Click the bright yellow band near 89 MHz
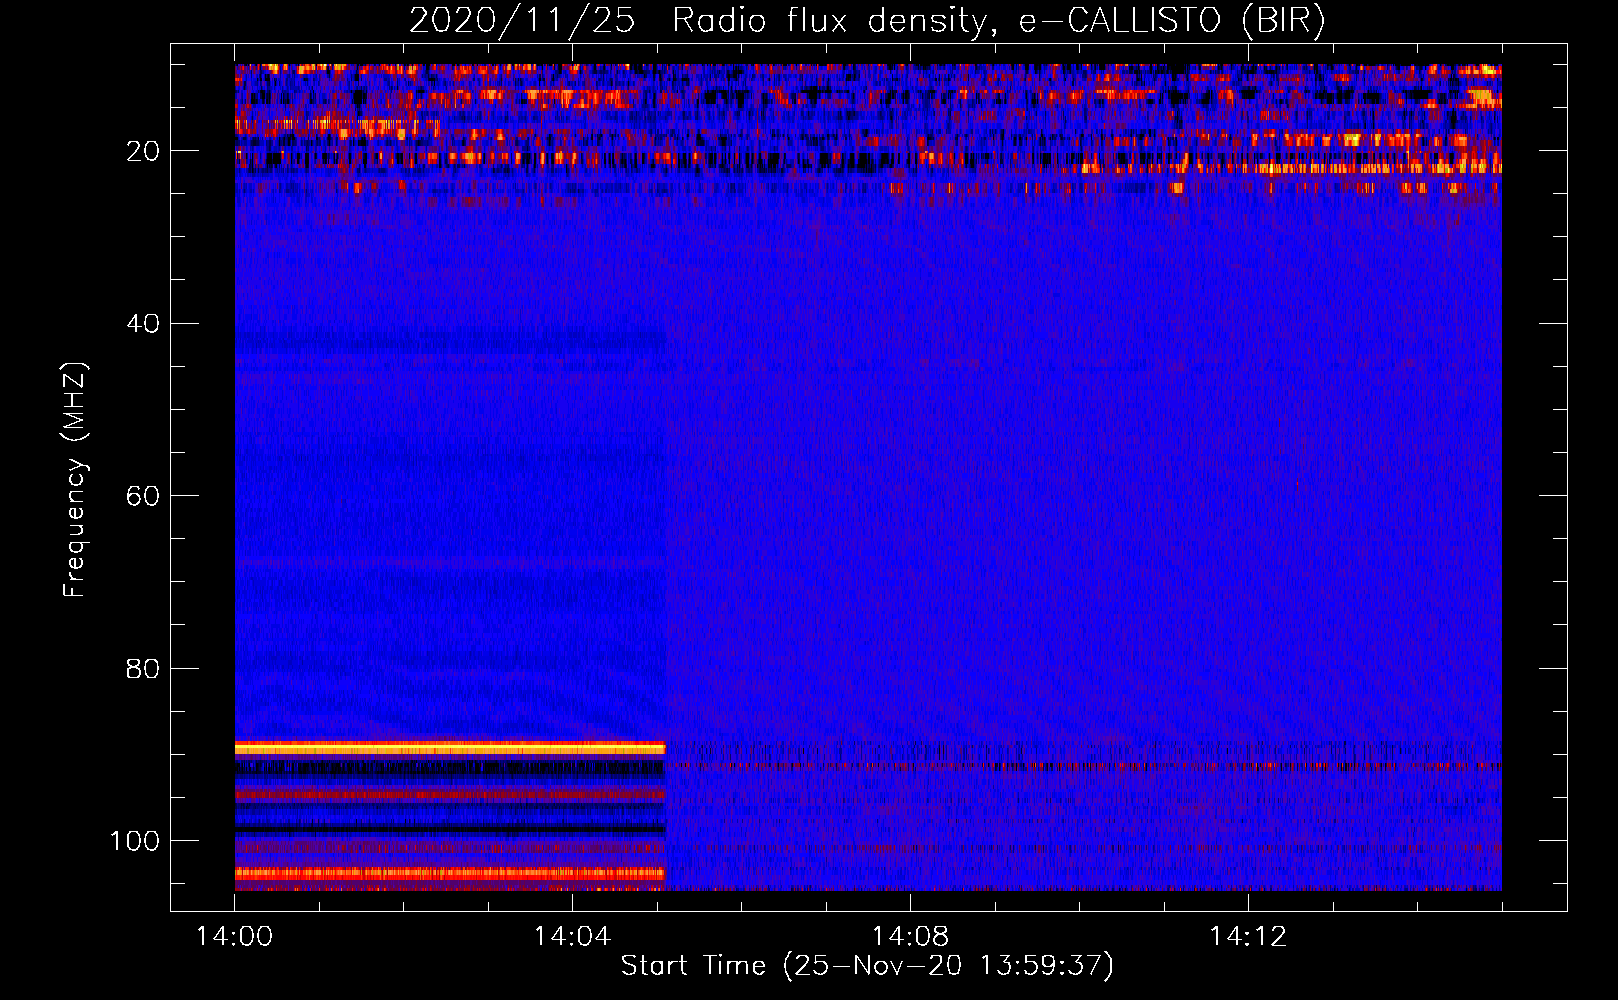The width and height of the screenshot is (1618, 1000). coord(450,747)
